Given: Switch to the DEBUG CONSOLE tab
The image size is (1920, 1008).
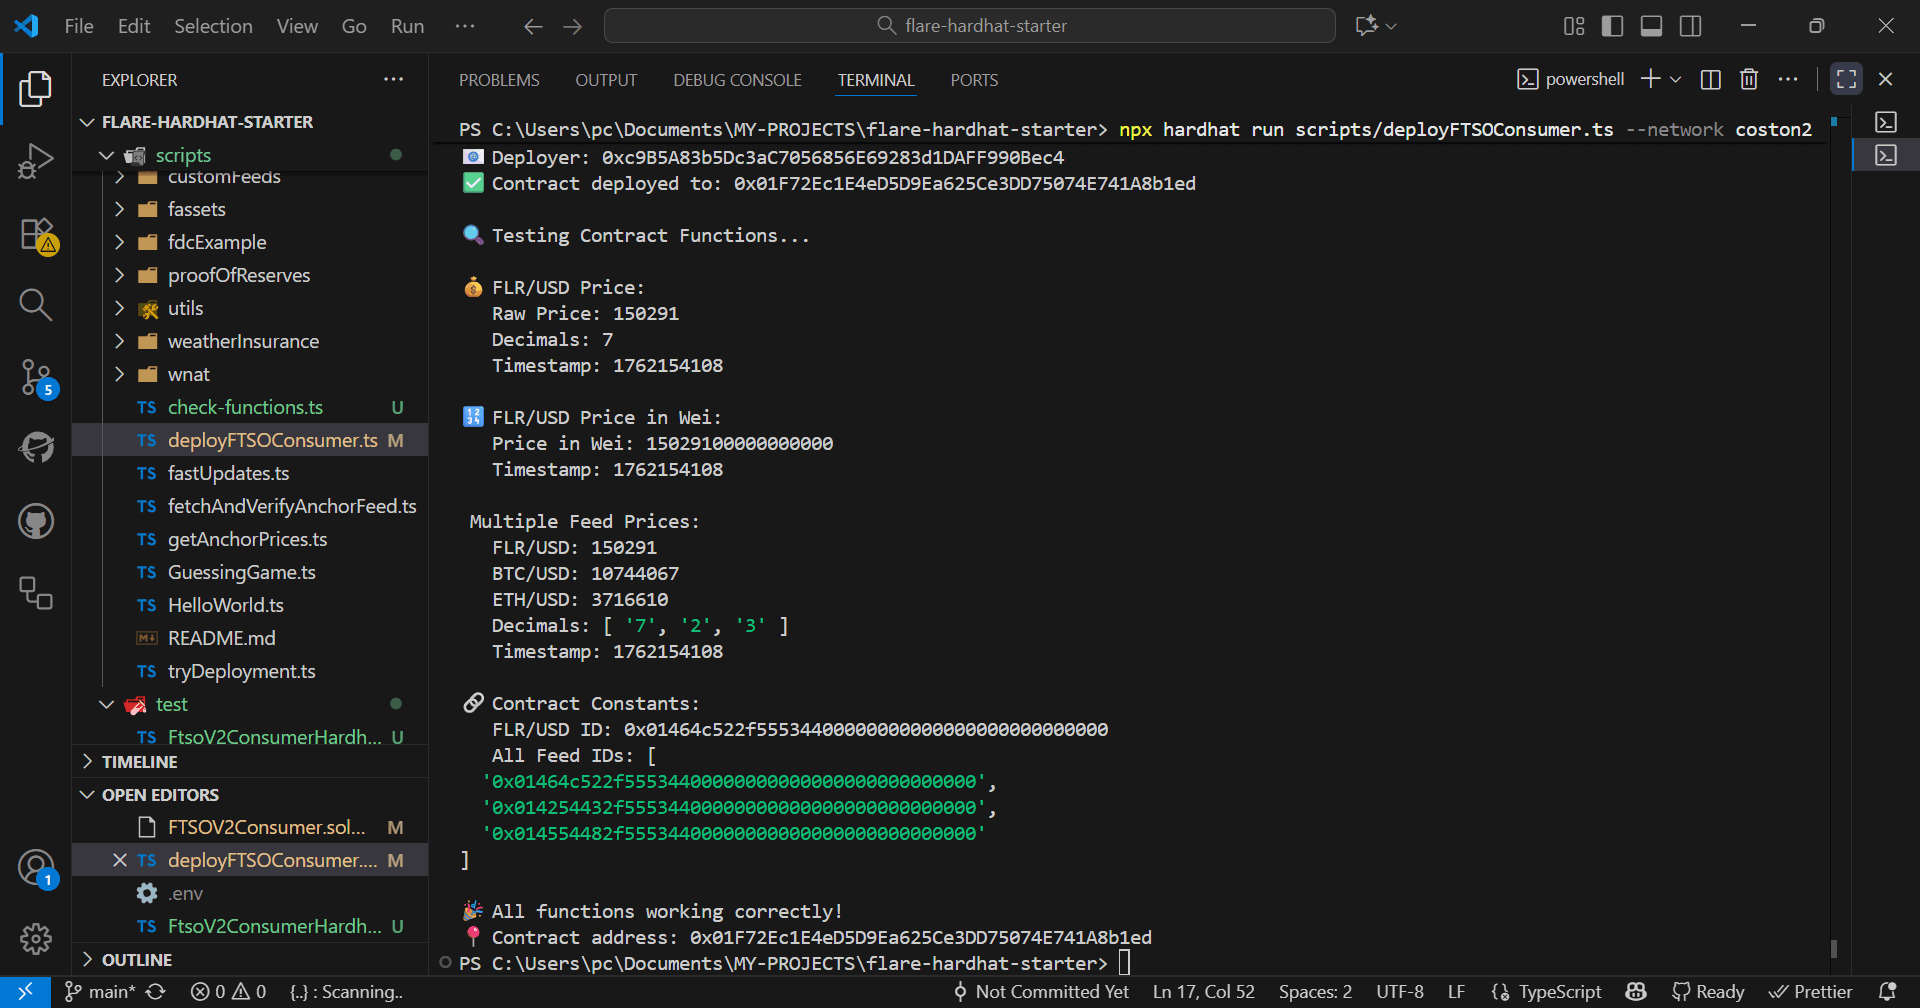Looking at the screenshot, I should coord(737,80).
